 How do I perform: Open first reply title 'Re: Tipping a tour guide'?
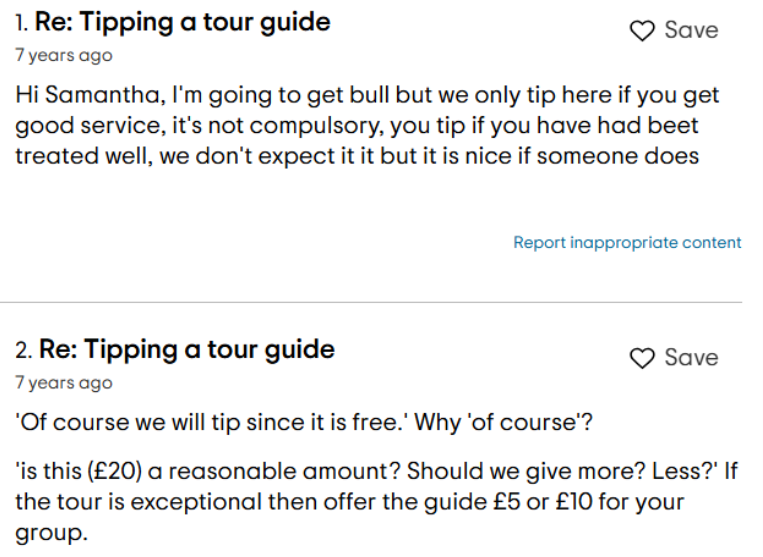[x=183, y=21]
